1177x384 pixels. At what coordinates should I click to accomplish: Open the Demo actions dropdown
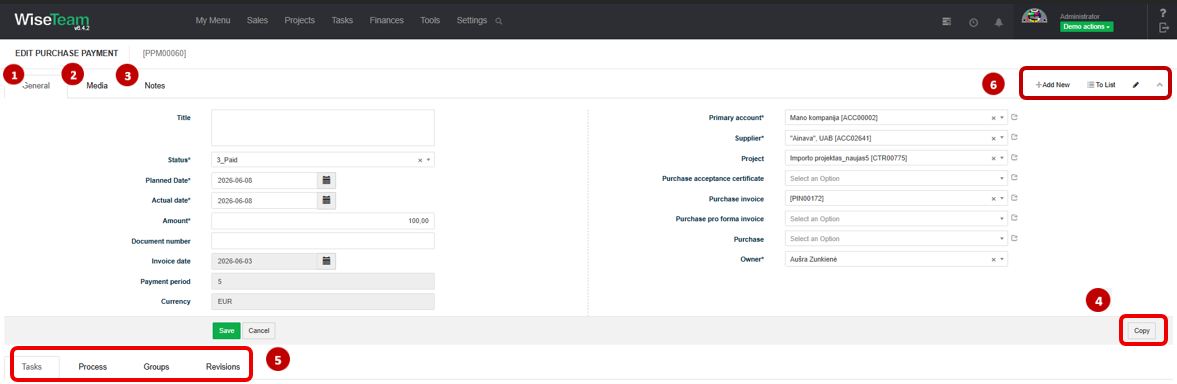(x=1086, y=26)
